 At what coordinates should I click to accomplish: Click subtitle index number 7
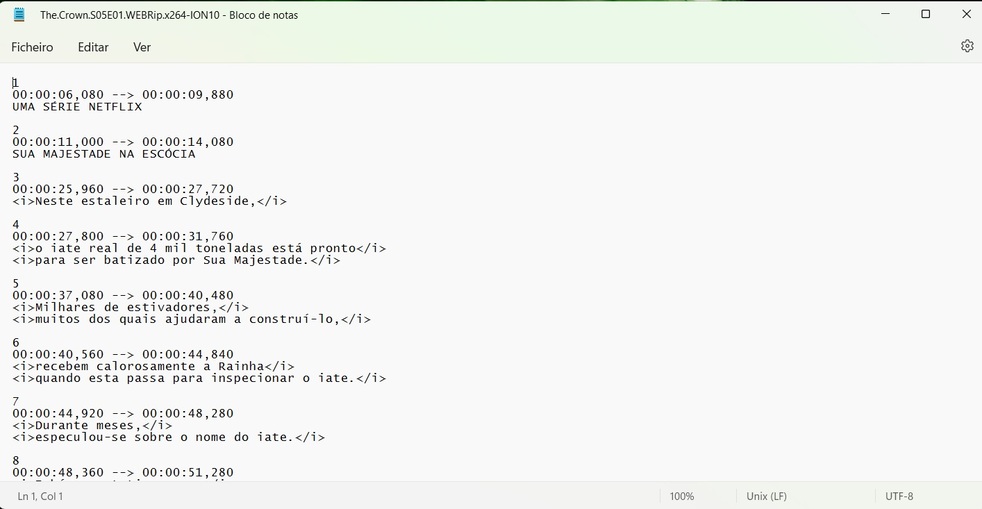point(16,401)
